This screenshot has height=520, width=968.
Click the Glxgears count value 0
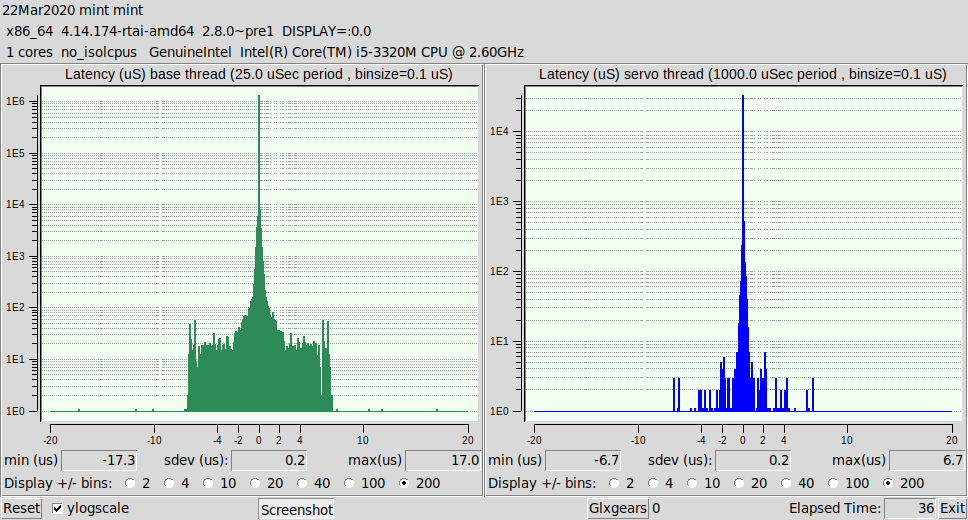pos(656,508)
